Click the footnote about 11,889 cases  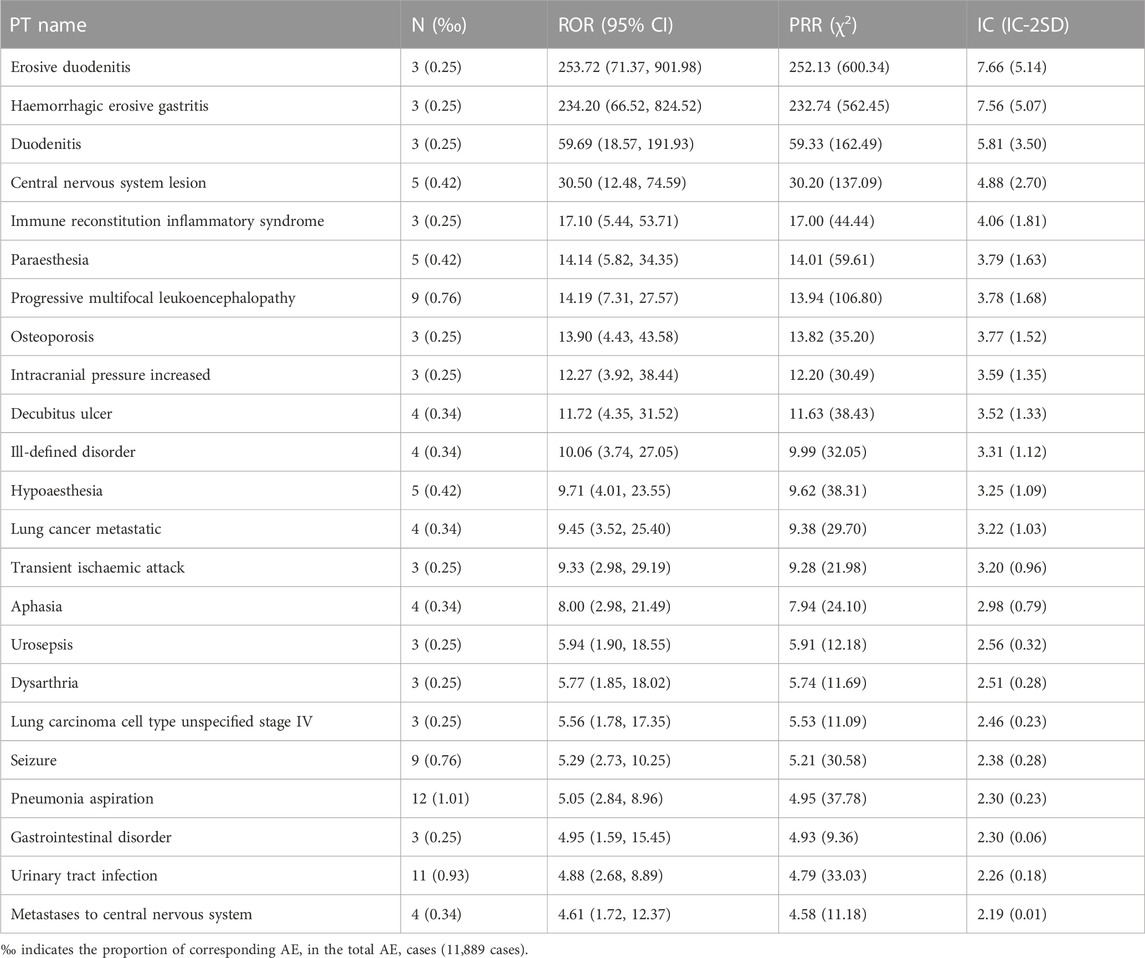264,949
